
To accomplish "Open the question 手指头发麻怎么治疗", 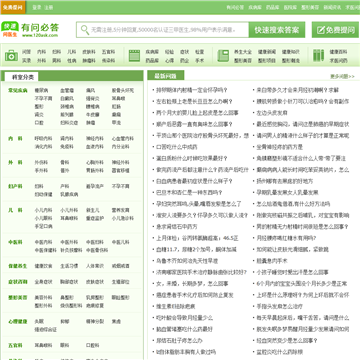I will coord(279,306).
